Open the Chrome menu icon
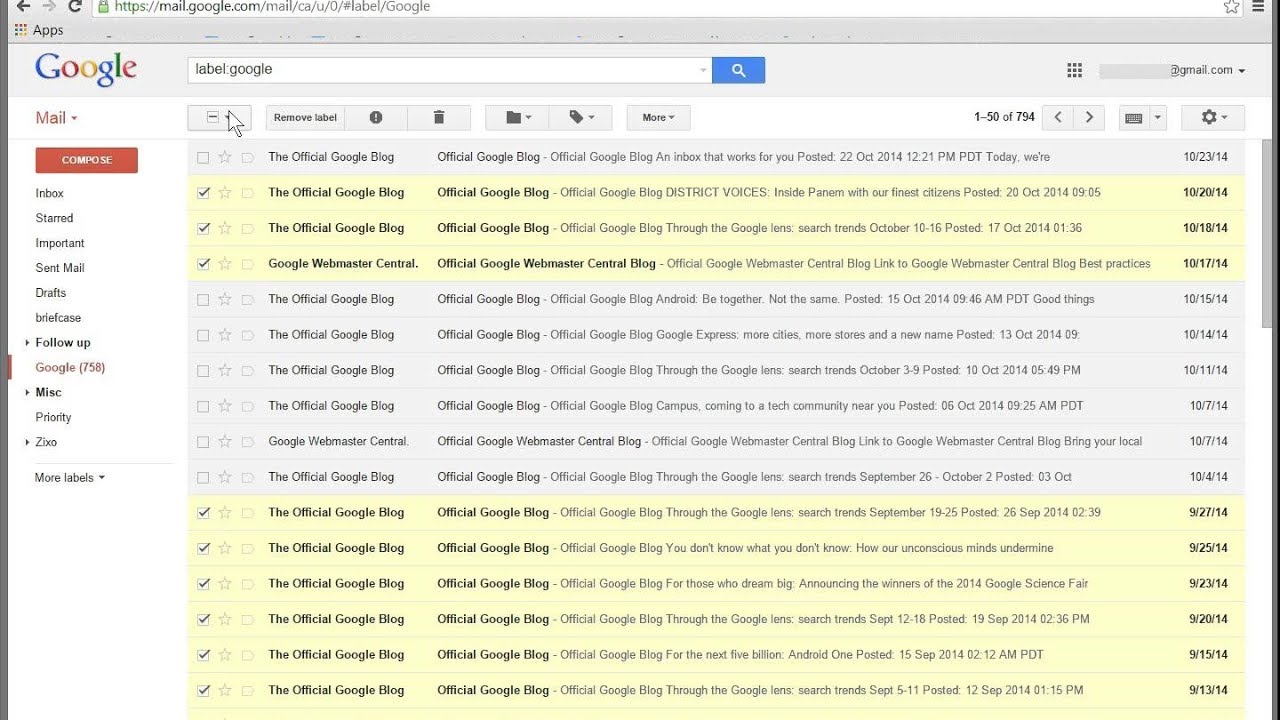Viewport: 1280px width, 720px height. [1259, 7]
